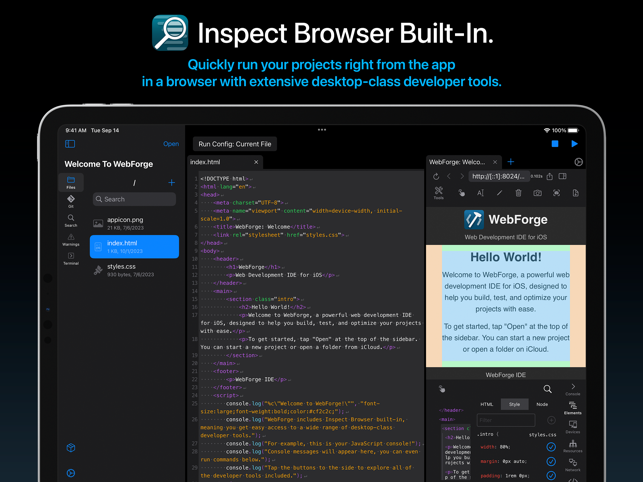Select the text inspection tool
The height and width of the screenshot is (482, 643).
coord(480,193)
